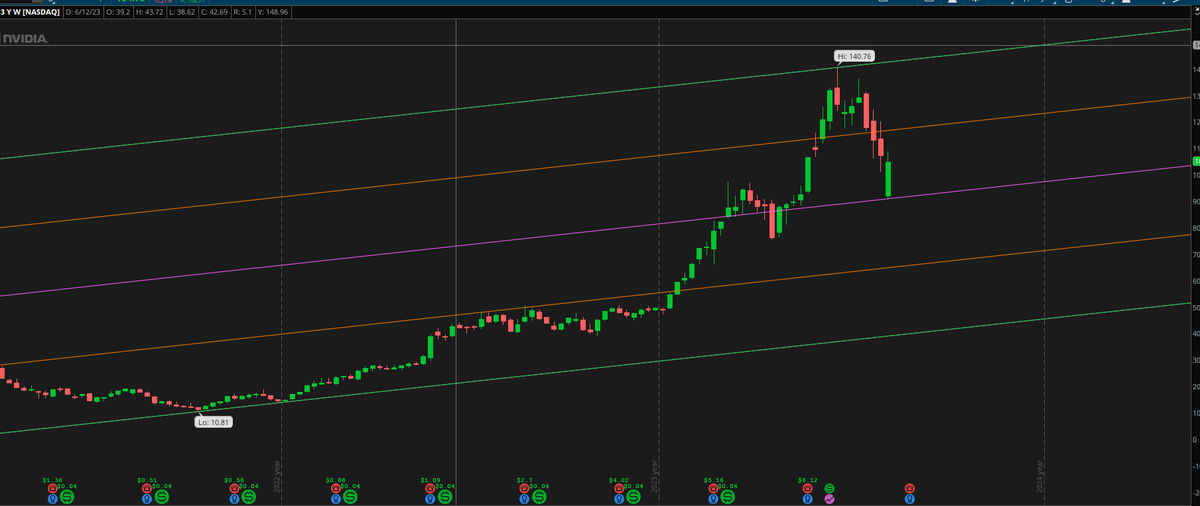Select the blue earnings icon below $4.02

619,498
